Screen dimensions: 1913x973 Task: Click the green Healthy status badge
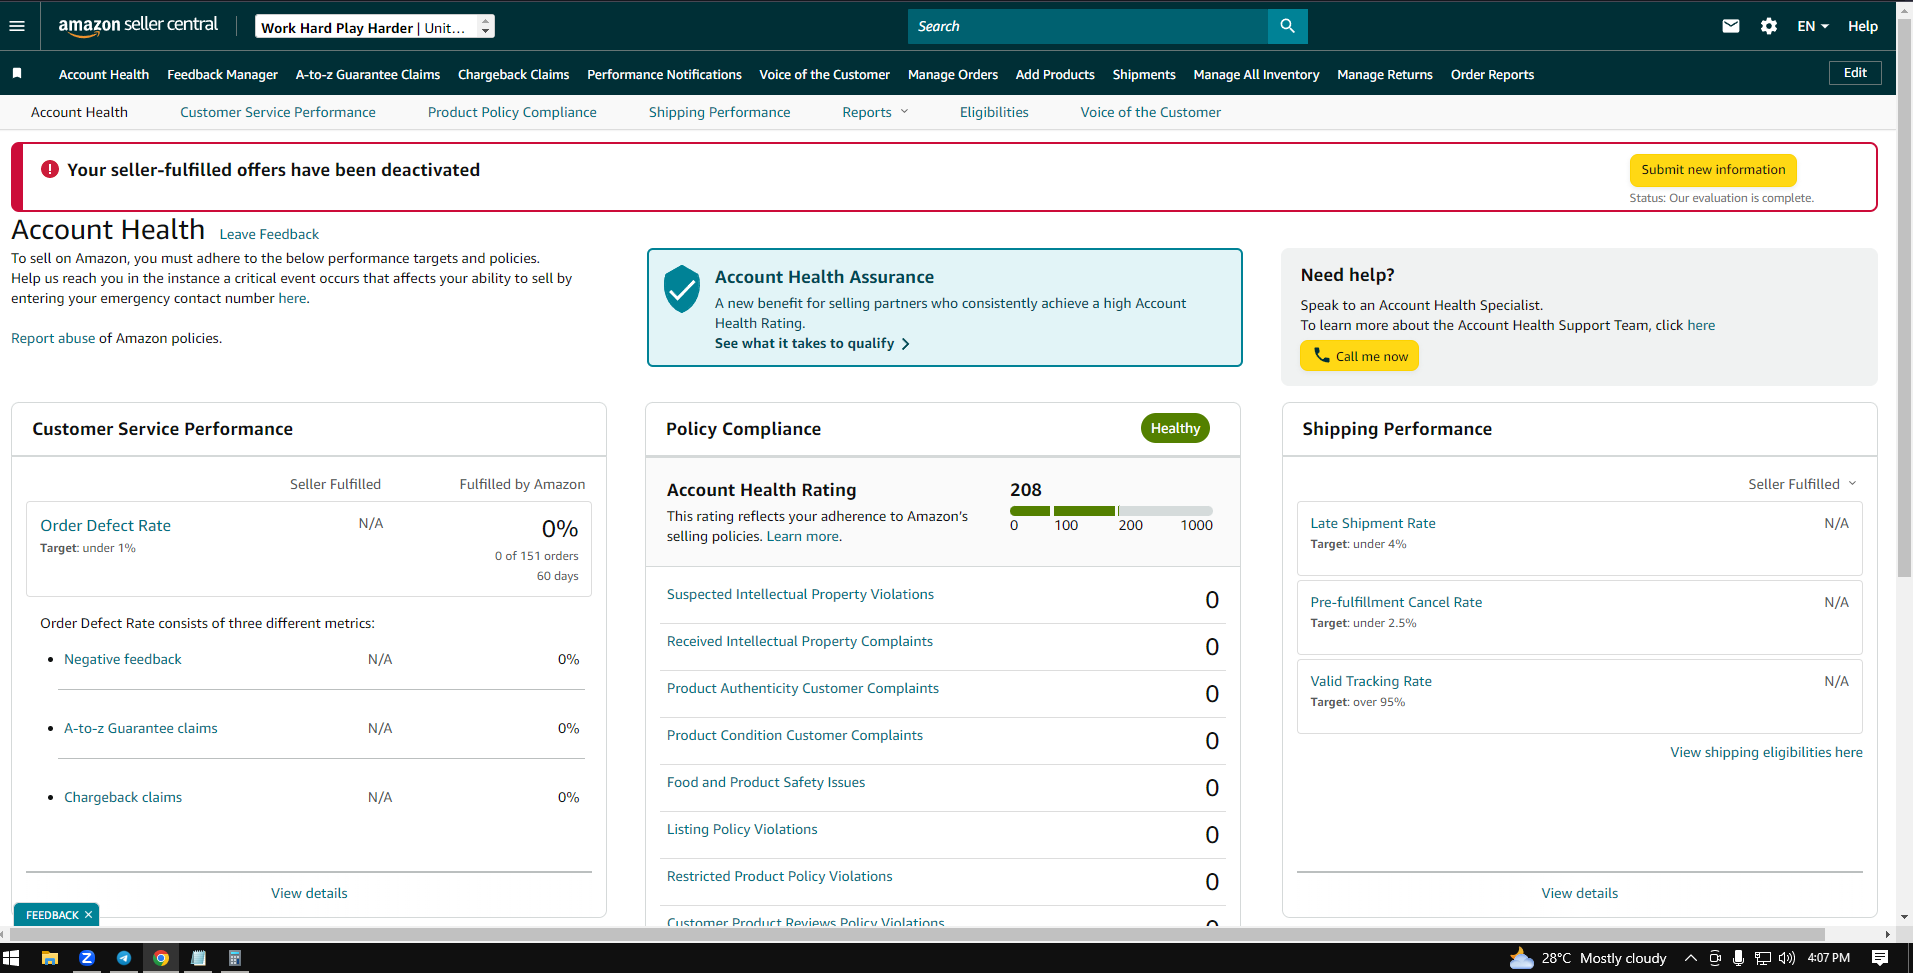coord(1175,428)
